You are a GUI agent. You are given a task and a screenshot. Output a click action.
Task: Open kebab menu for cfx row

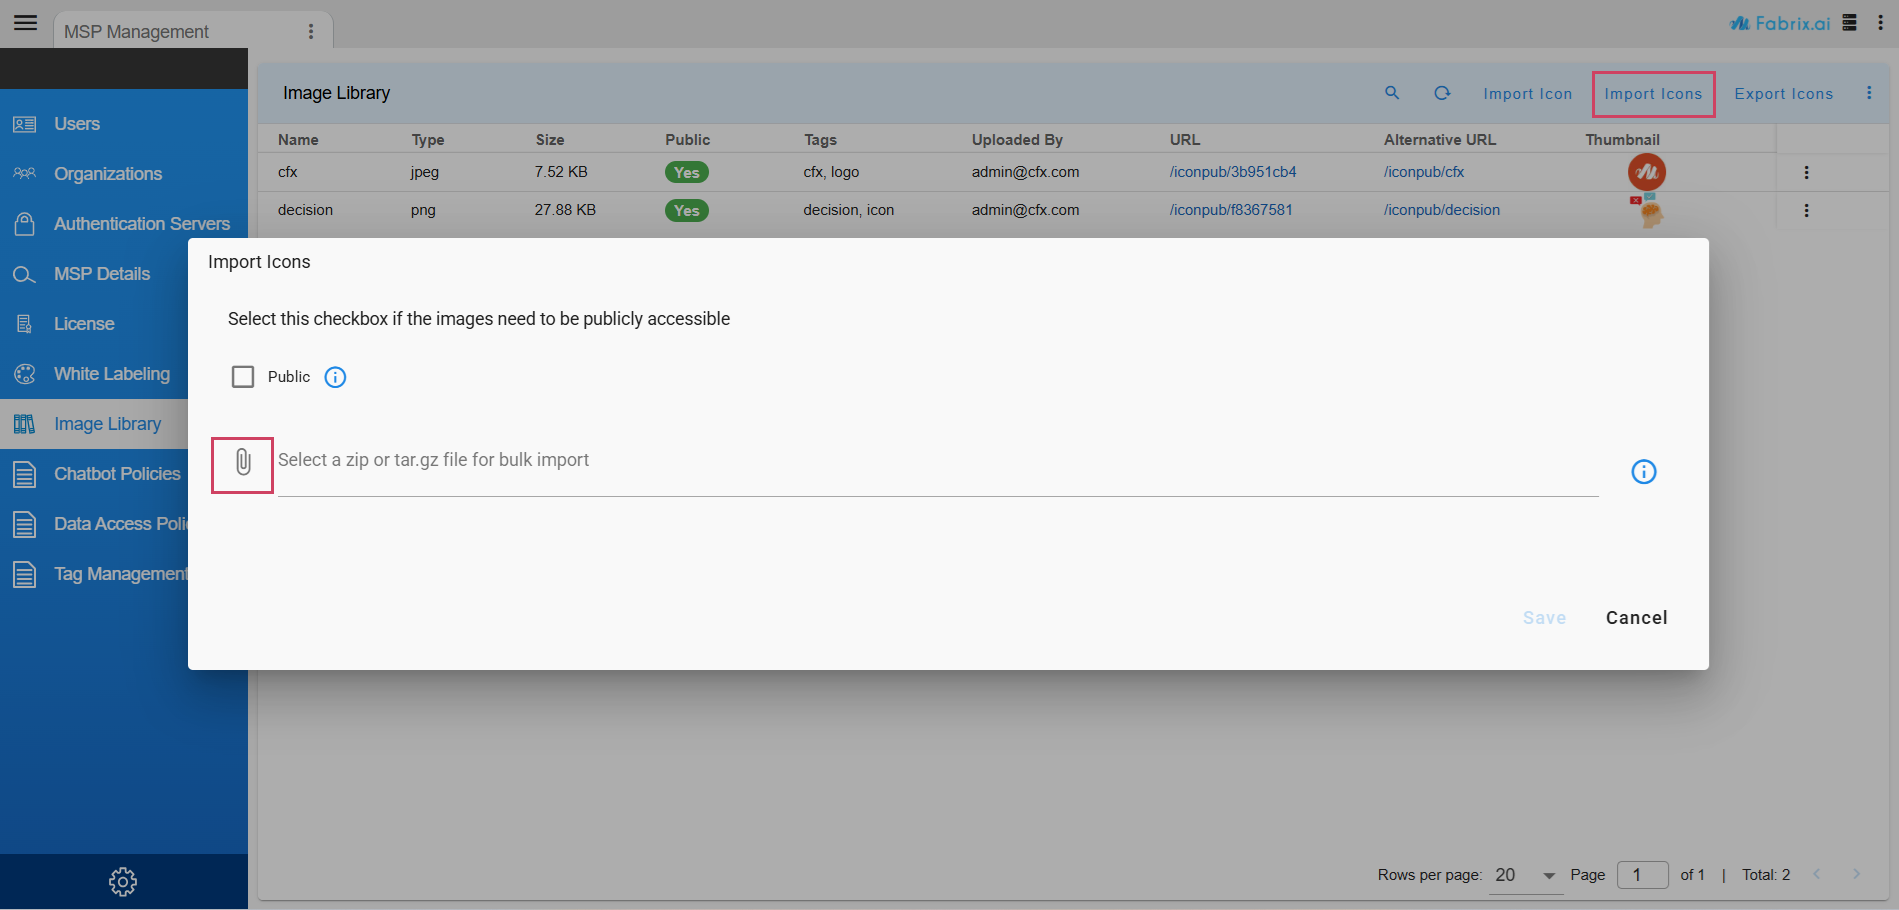[x=1805, y=172]
